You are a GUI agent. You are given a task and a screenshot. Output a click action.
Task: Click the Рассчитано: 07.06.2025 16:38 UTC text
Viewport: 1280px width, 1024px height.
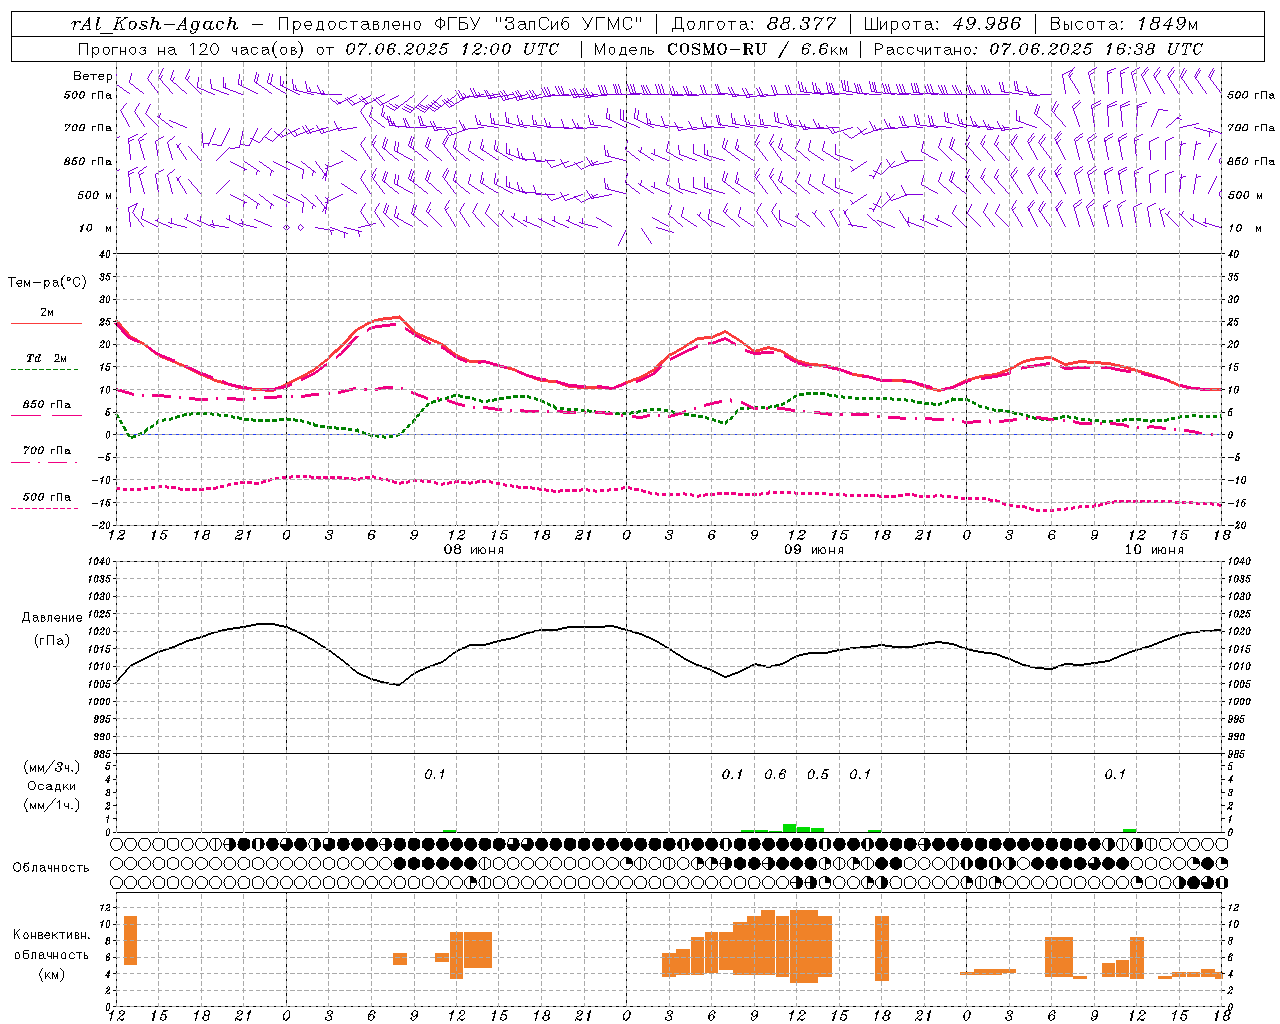(x=1038, y=49)
